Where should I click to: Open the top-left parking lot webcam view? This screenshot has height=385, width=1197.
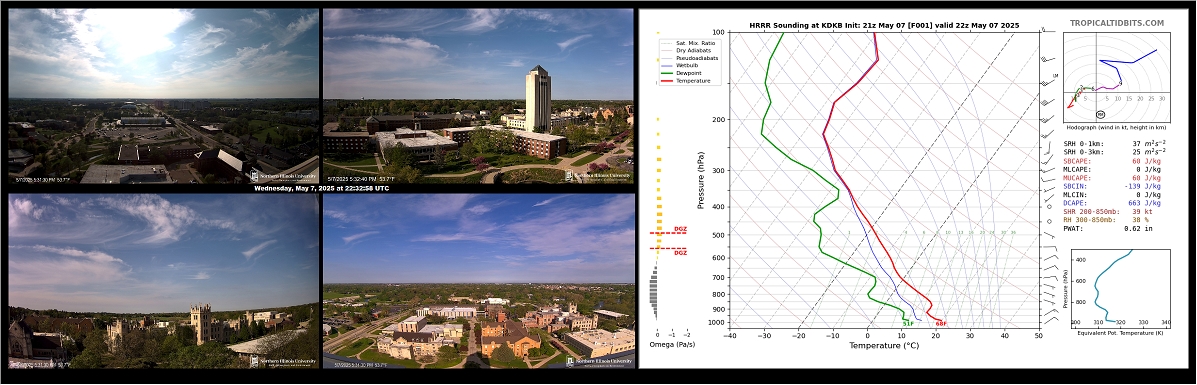(163, 96)
